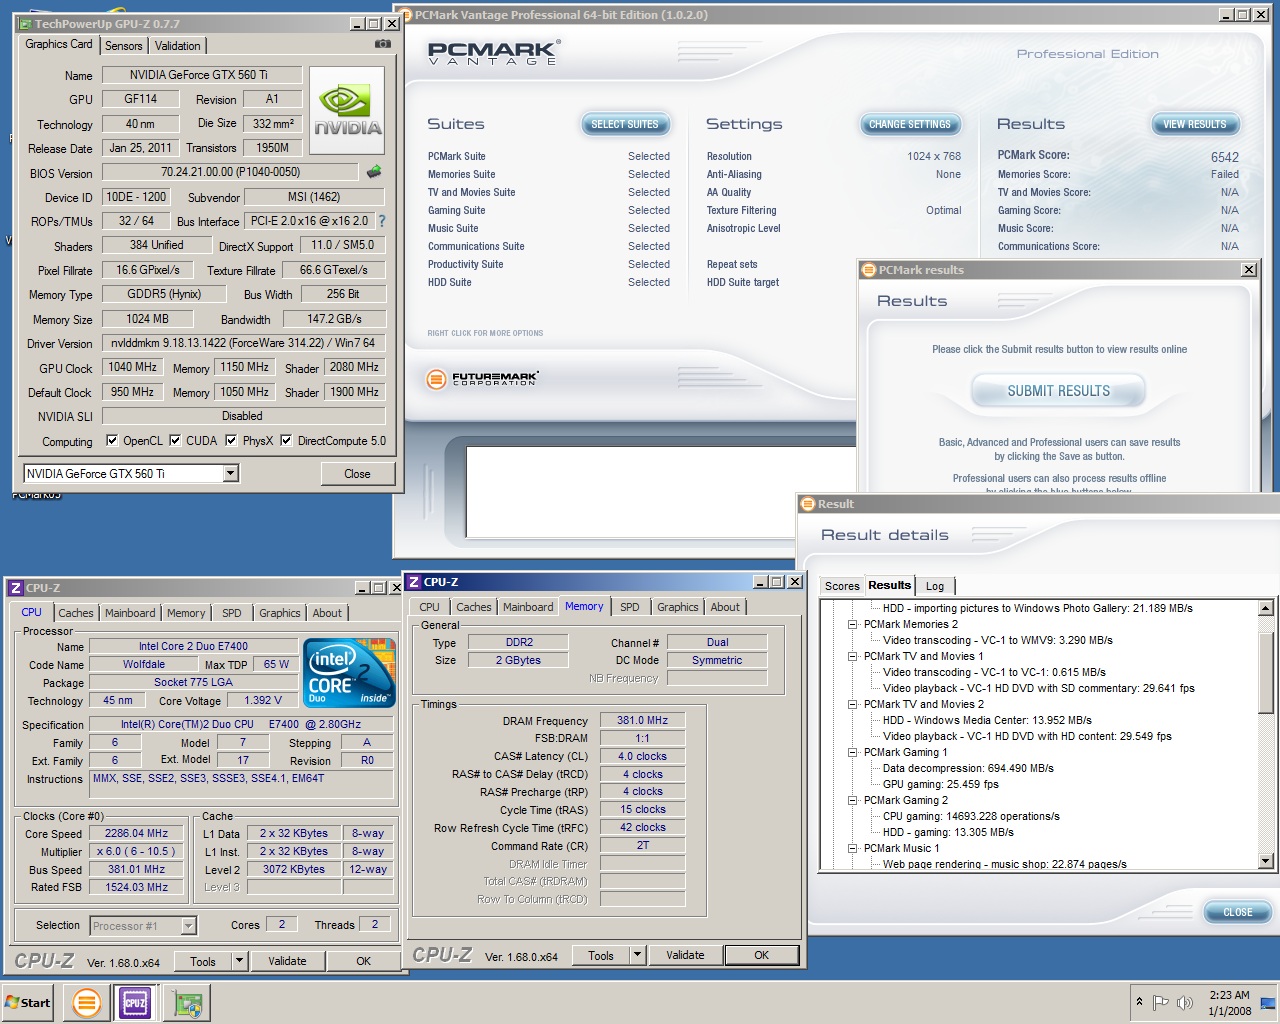Open the Tools dropdown arrow in right CPU-Z
1280x1024 pixels.
coord(637,955)
